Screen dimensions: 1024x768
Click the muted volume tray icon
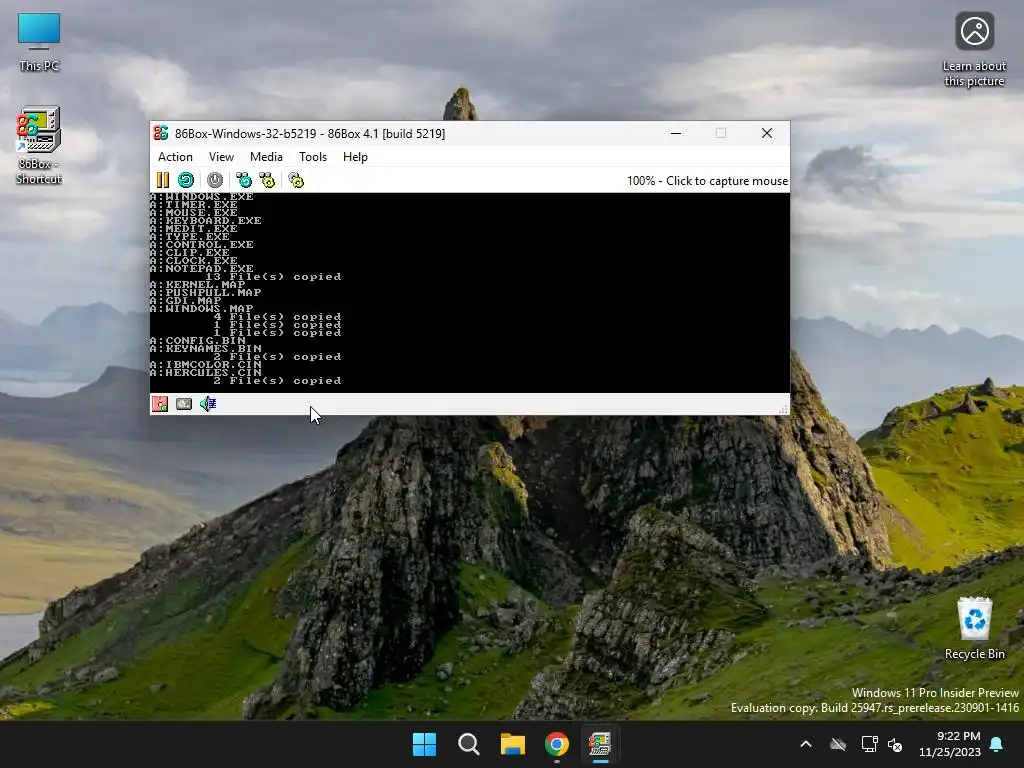895,744
